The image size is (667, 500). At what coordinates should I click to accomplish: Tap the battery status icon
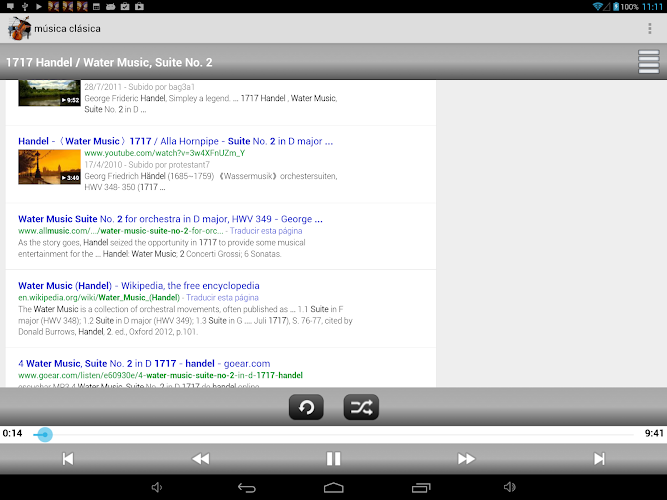click(x=616, y=6)
